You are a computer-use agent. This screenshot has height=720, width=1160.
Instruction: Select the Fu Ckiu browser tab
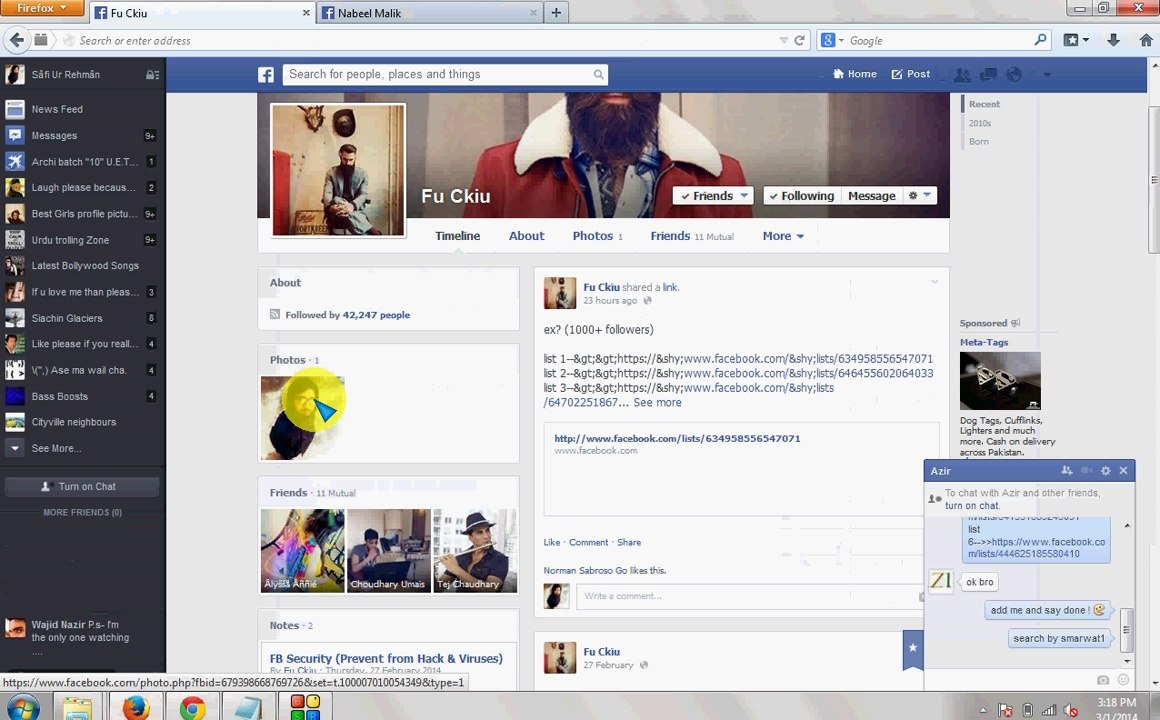[201, 13]
